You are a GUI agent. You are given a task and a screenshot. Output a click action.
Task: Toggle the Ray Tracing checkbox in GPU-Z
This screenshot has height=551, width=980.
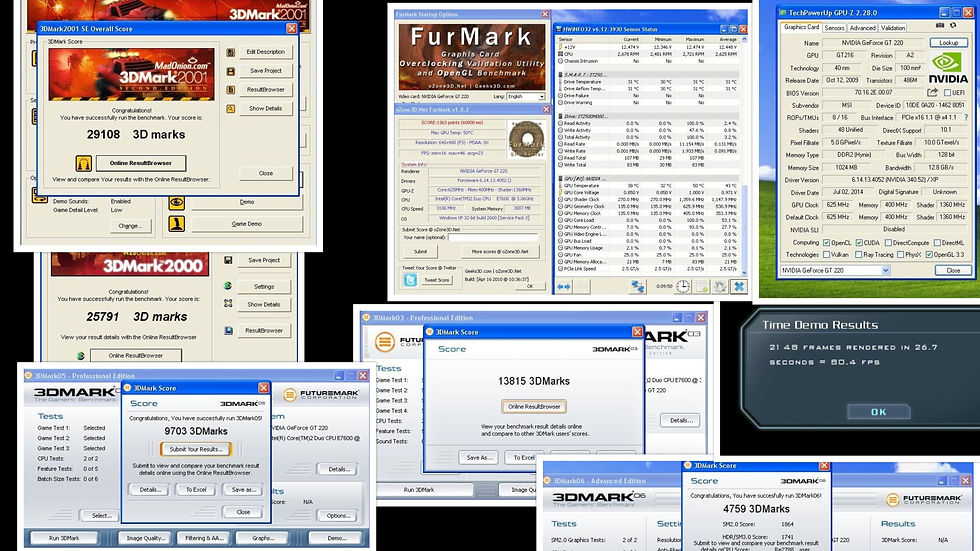pos(859,255)
